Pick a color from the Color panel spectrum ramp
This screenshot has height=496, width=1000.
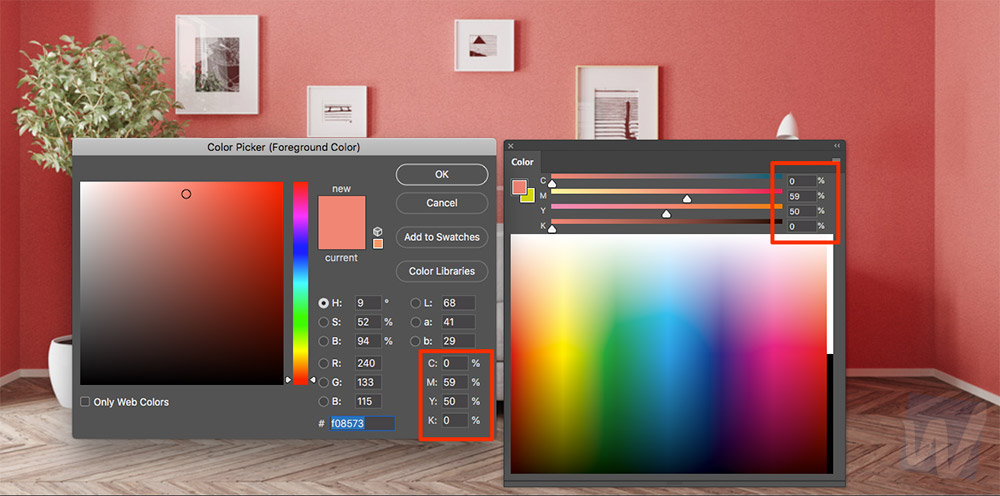[x=669, y=354]
